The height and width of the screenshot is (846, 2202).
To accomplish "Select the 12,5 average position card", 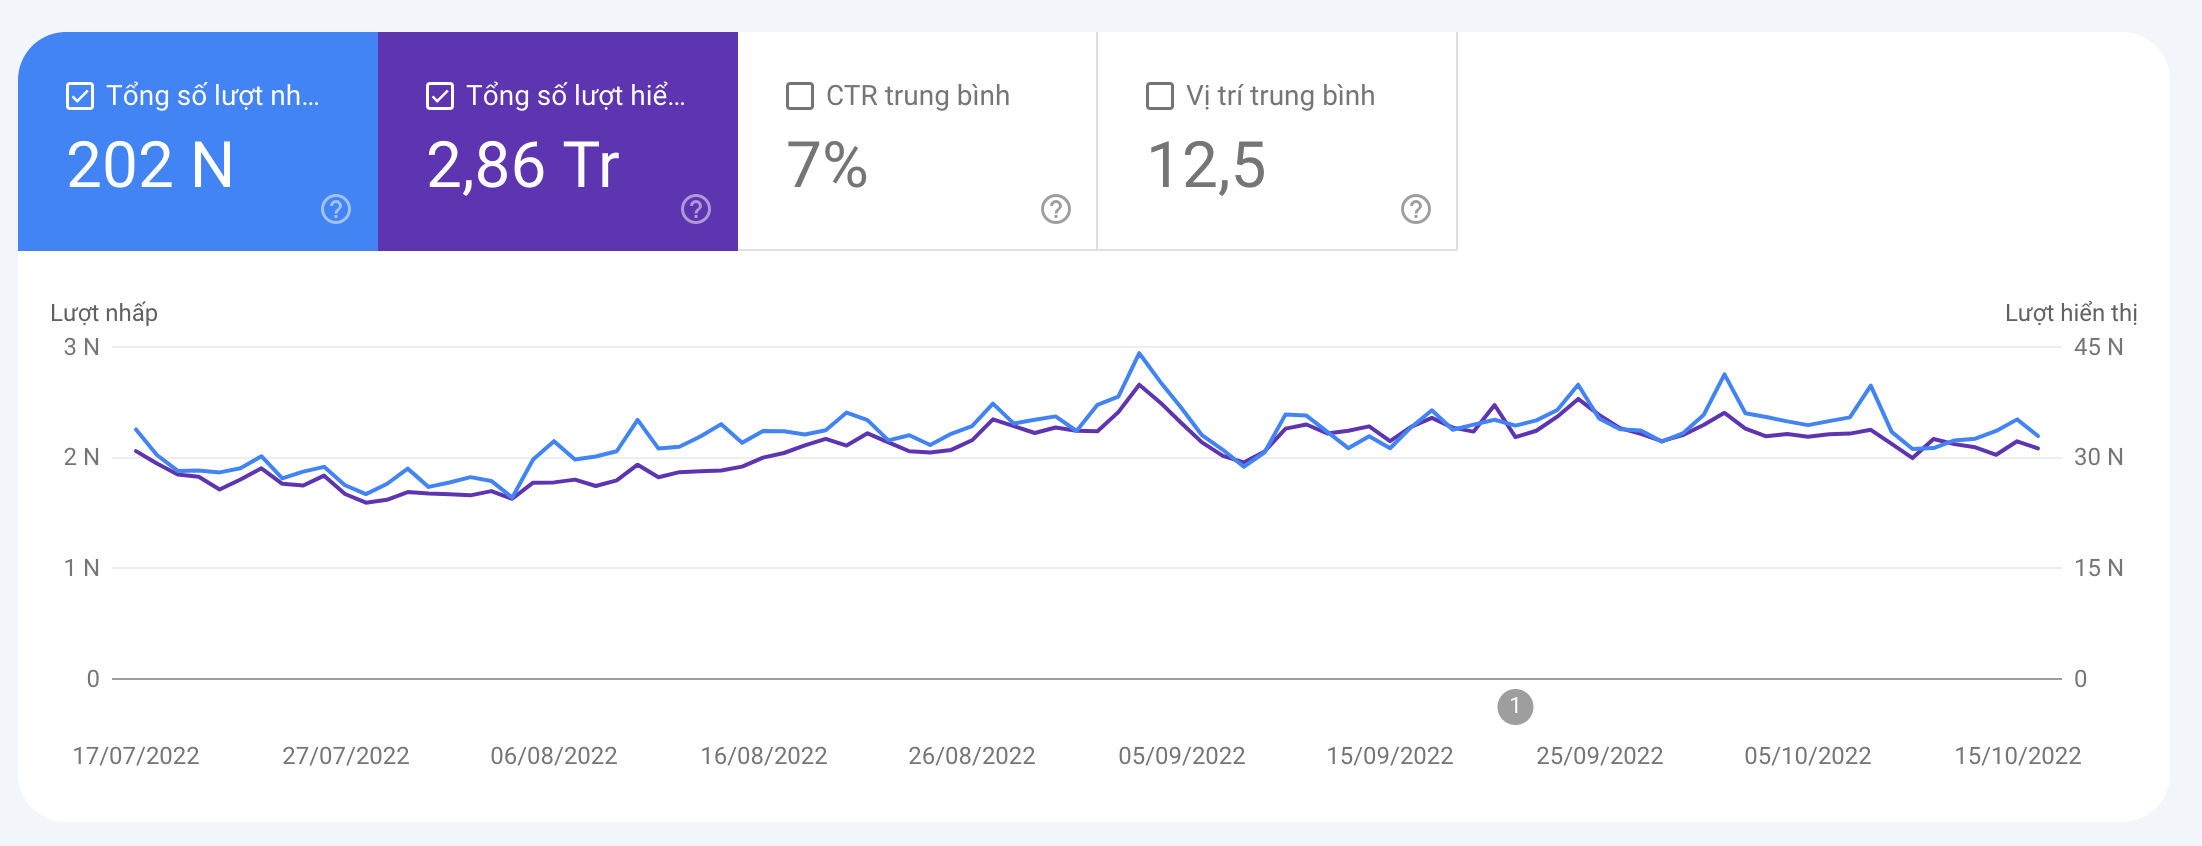I will pos(1278,141).
